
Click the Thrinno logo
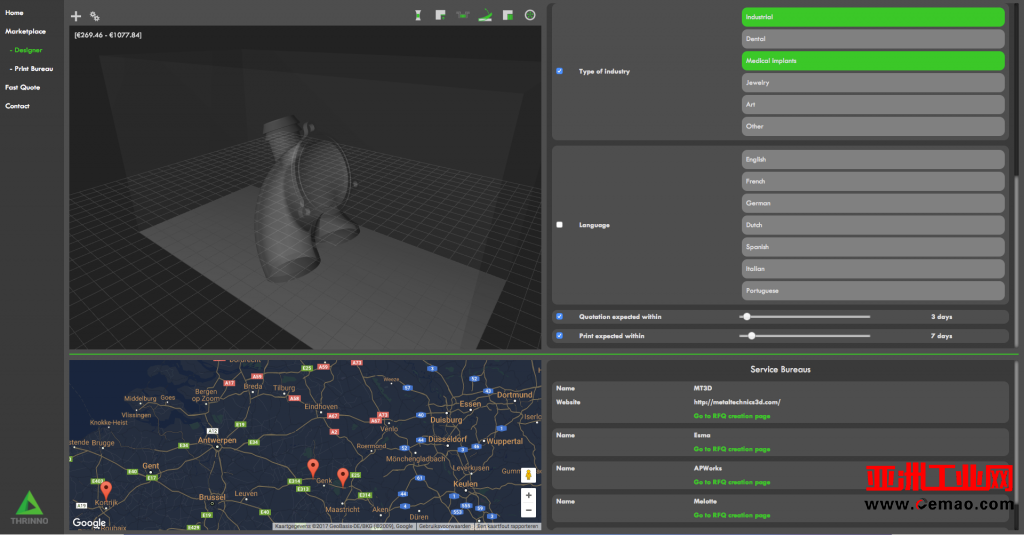pos(29,508)
